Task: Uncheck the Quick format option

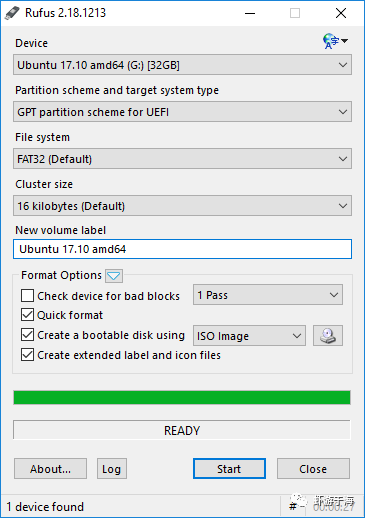Action: coord(27,315)
